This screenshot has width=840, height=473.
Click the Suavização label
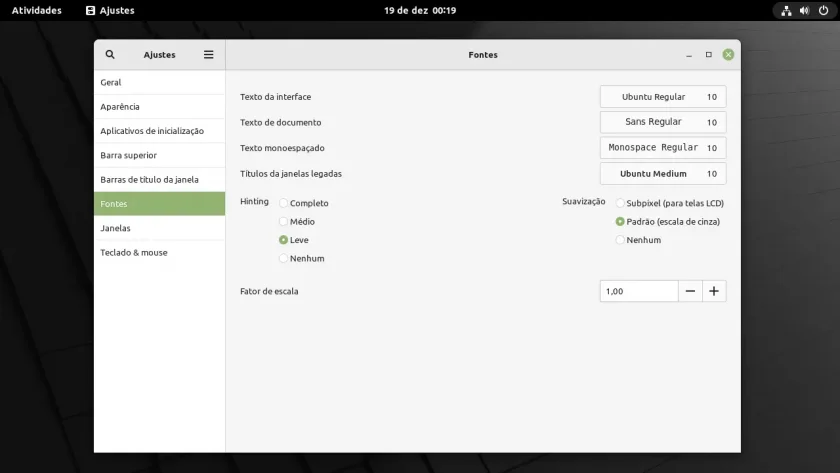click(583, 201)
